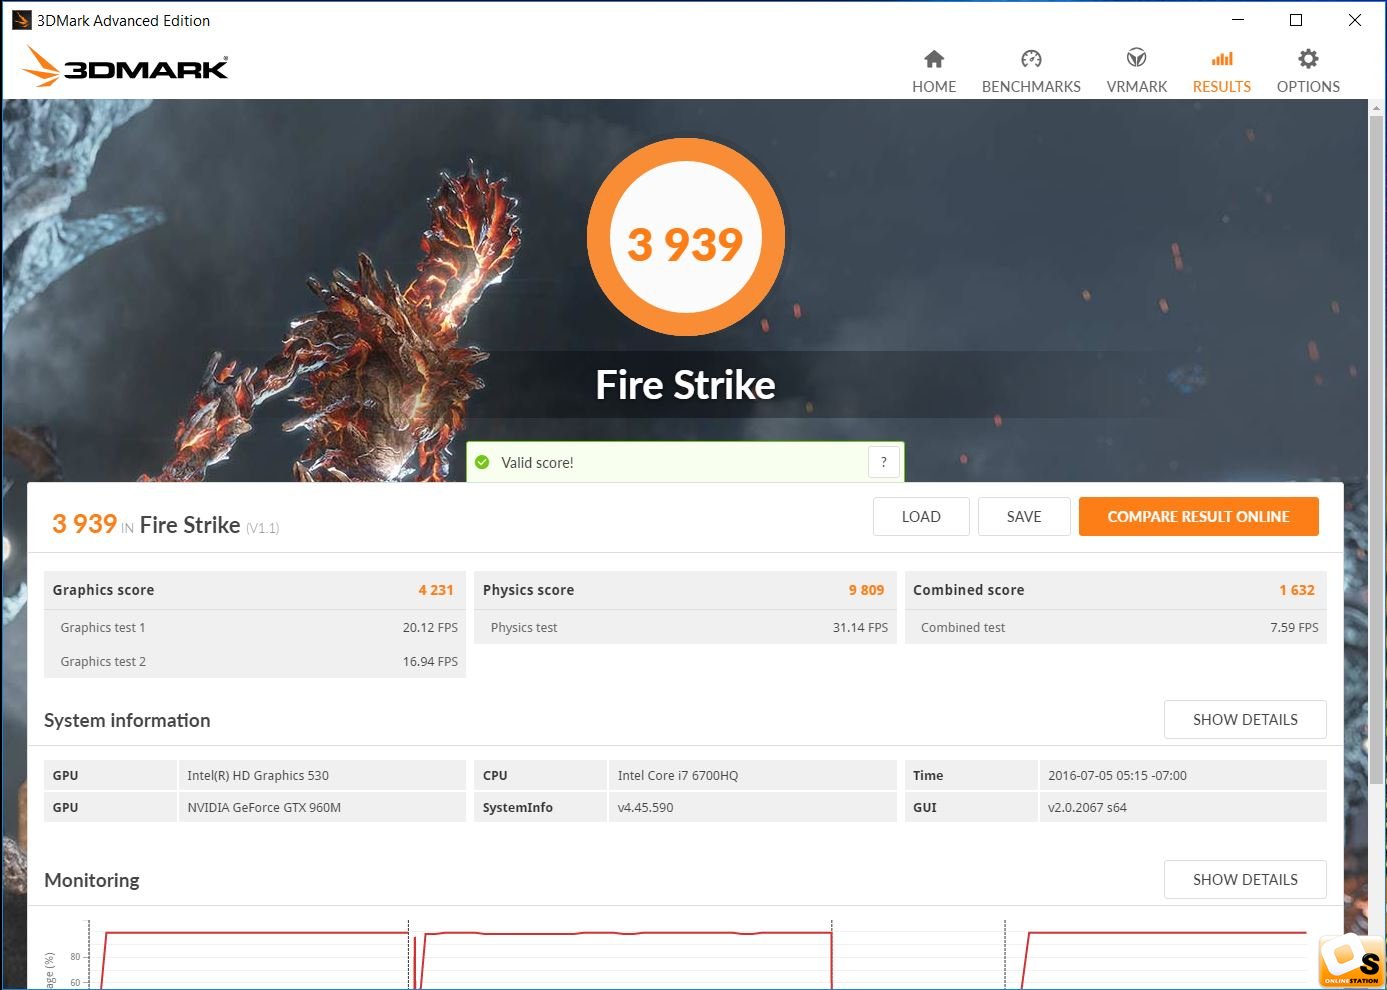The image size is (1387, 990).
Task: Click the Valid score! message
Action: 537,463
